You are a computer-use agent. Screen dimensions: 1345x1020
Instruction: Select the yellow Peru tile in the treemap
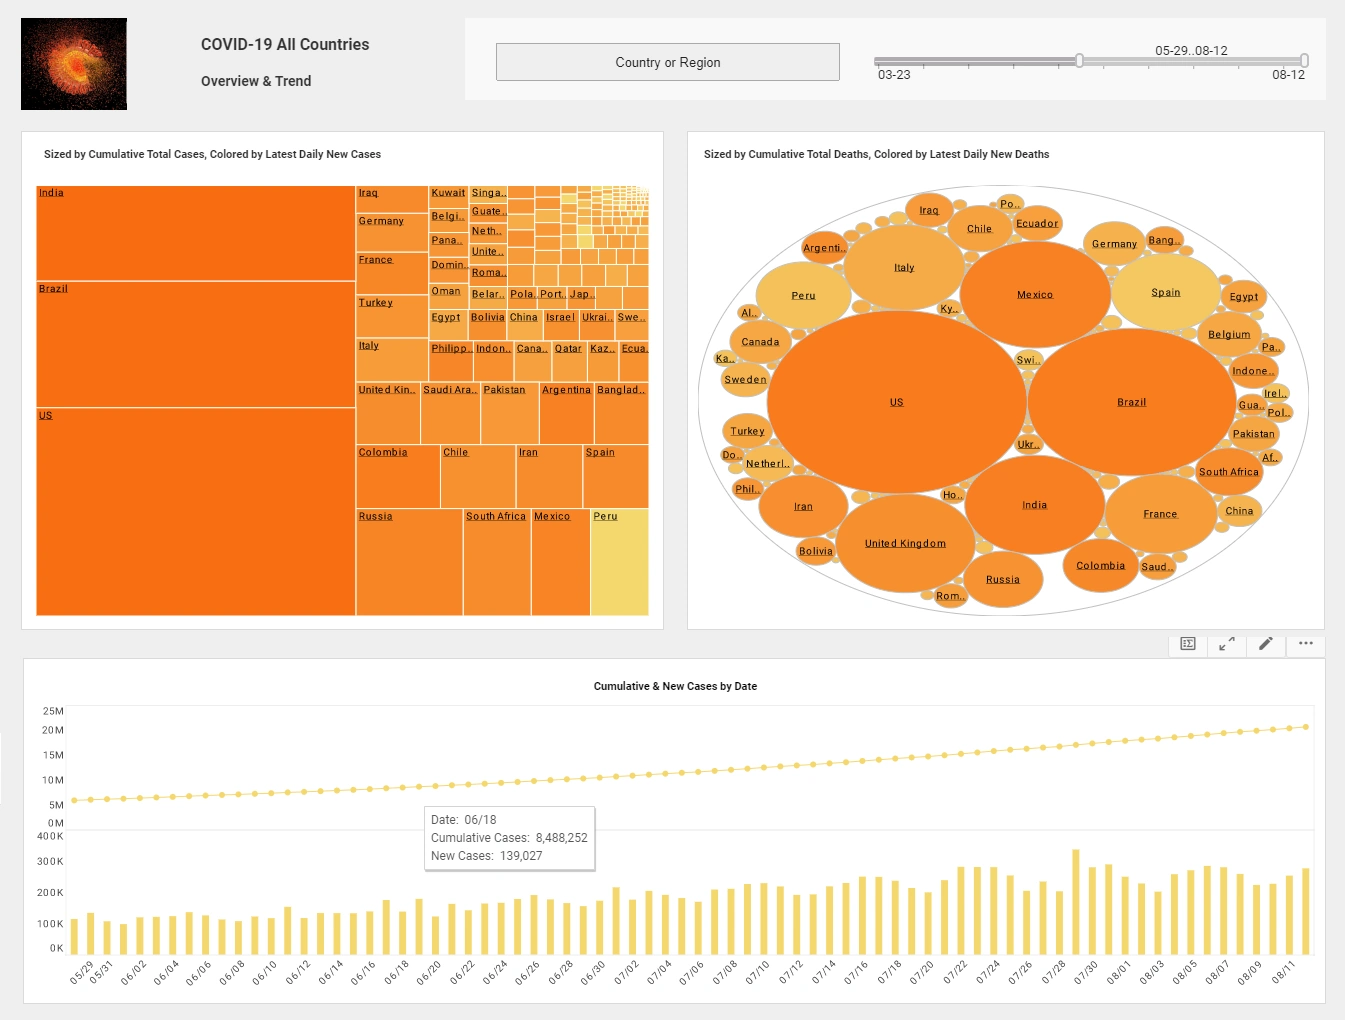[618, 563]
